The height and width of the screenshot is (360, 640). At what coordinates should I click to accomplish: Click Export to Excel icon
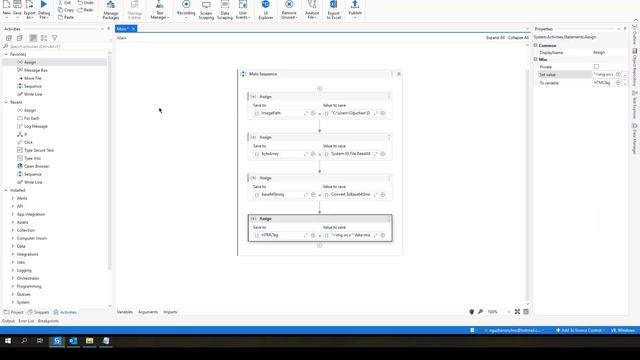point(333,4)
